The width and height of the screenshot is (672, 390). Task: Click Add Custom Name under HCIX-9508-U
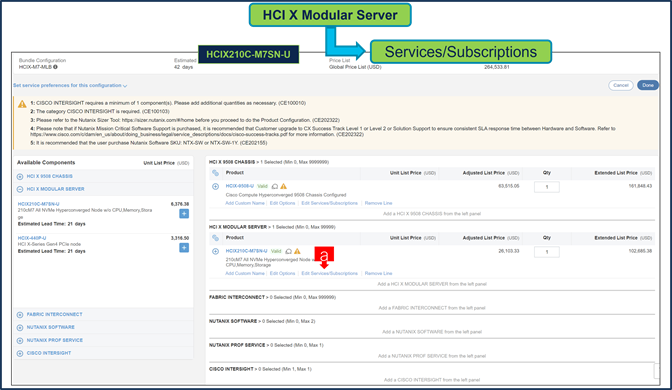click(245, 203)
